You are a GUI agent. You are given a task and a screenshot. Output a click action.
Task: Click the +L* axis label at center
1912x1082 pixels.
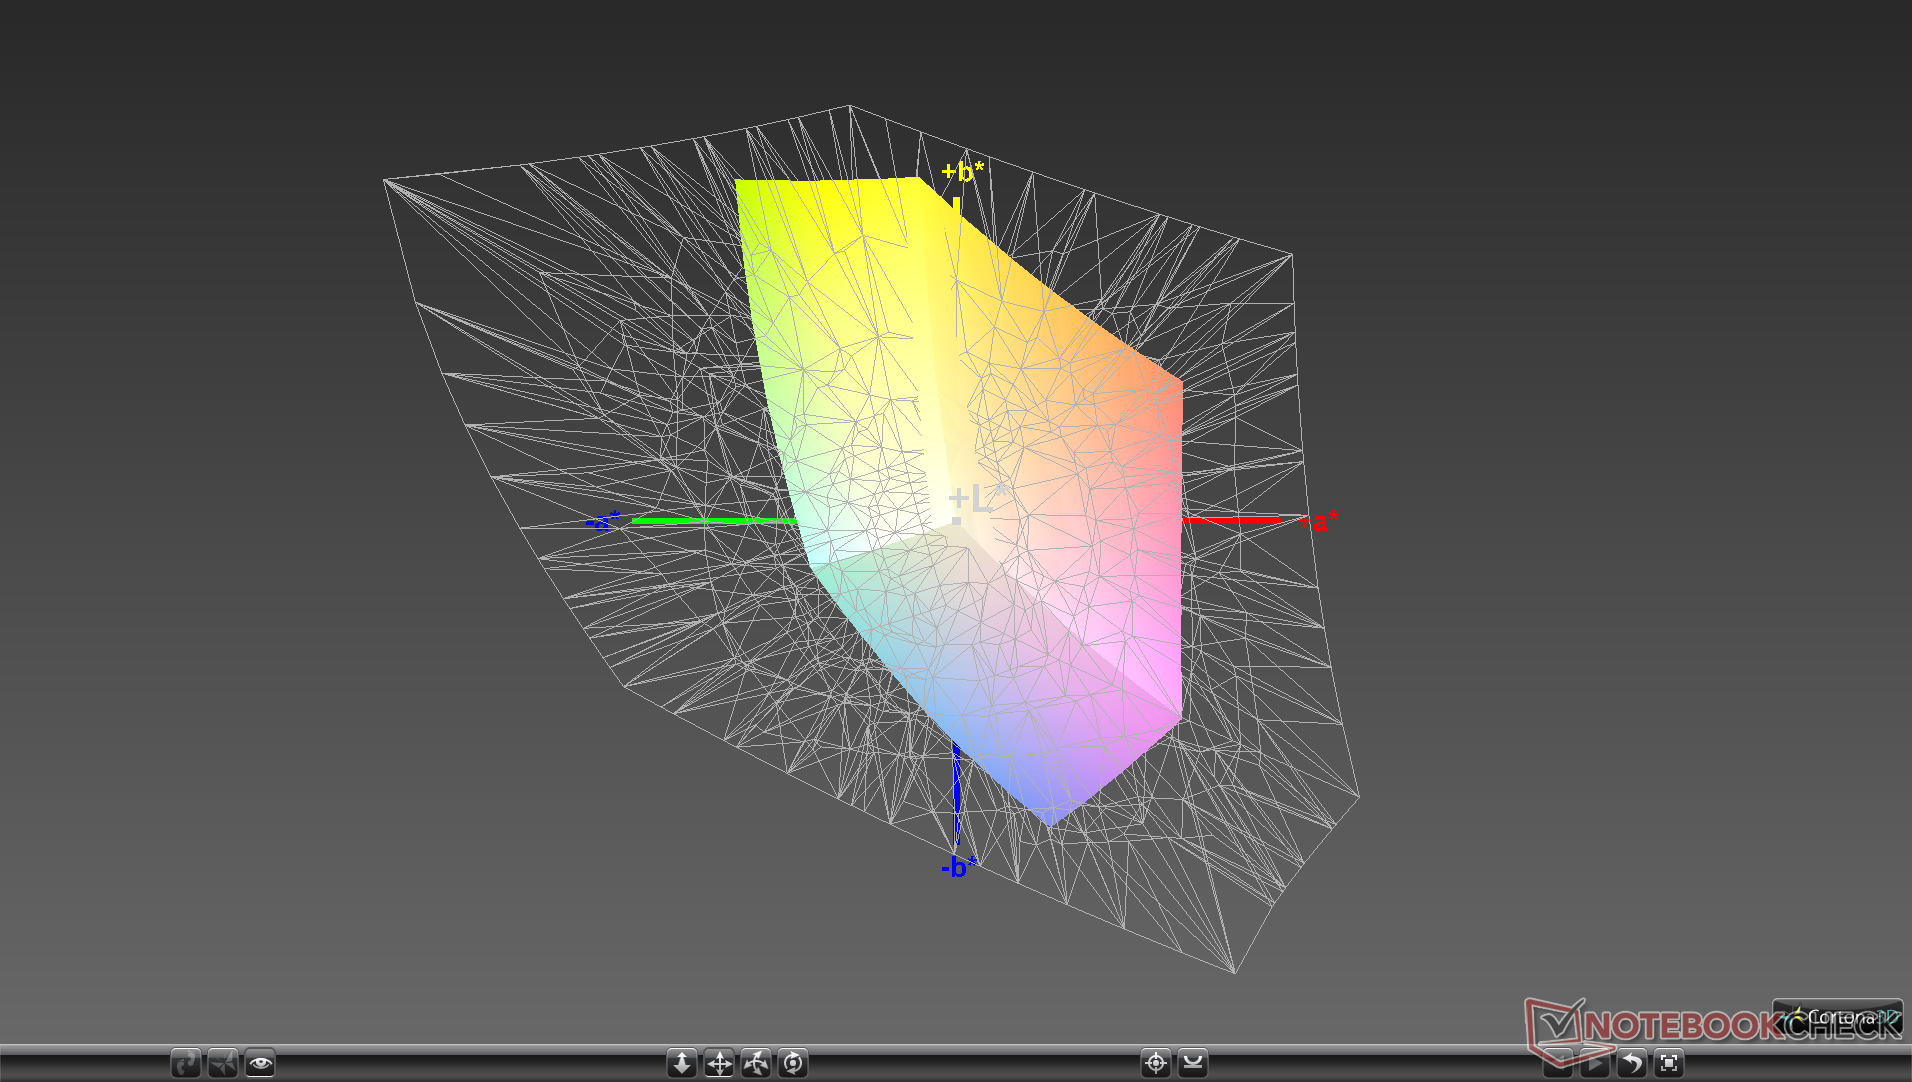[x=977, y=498]
